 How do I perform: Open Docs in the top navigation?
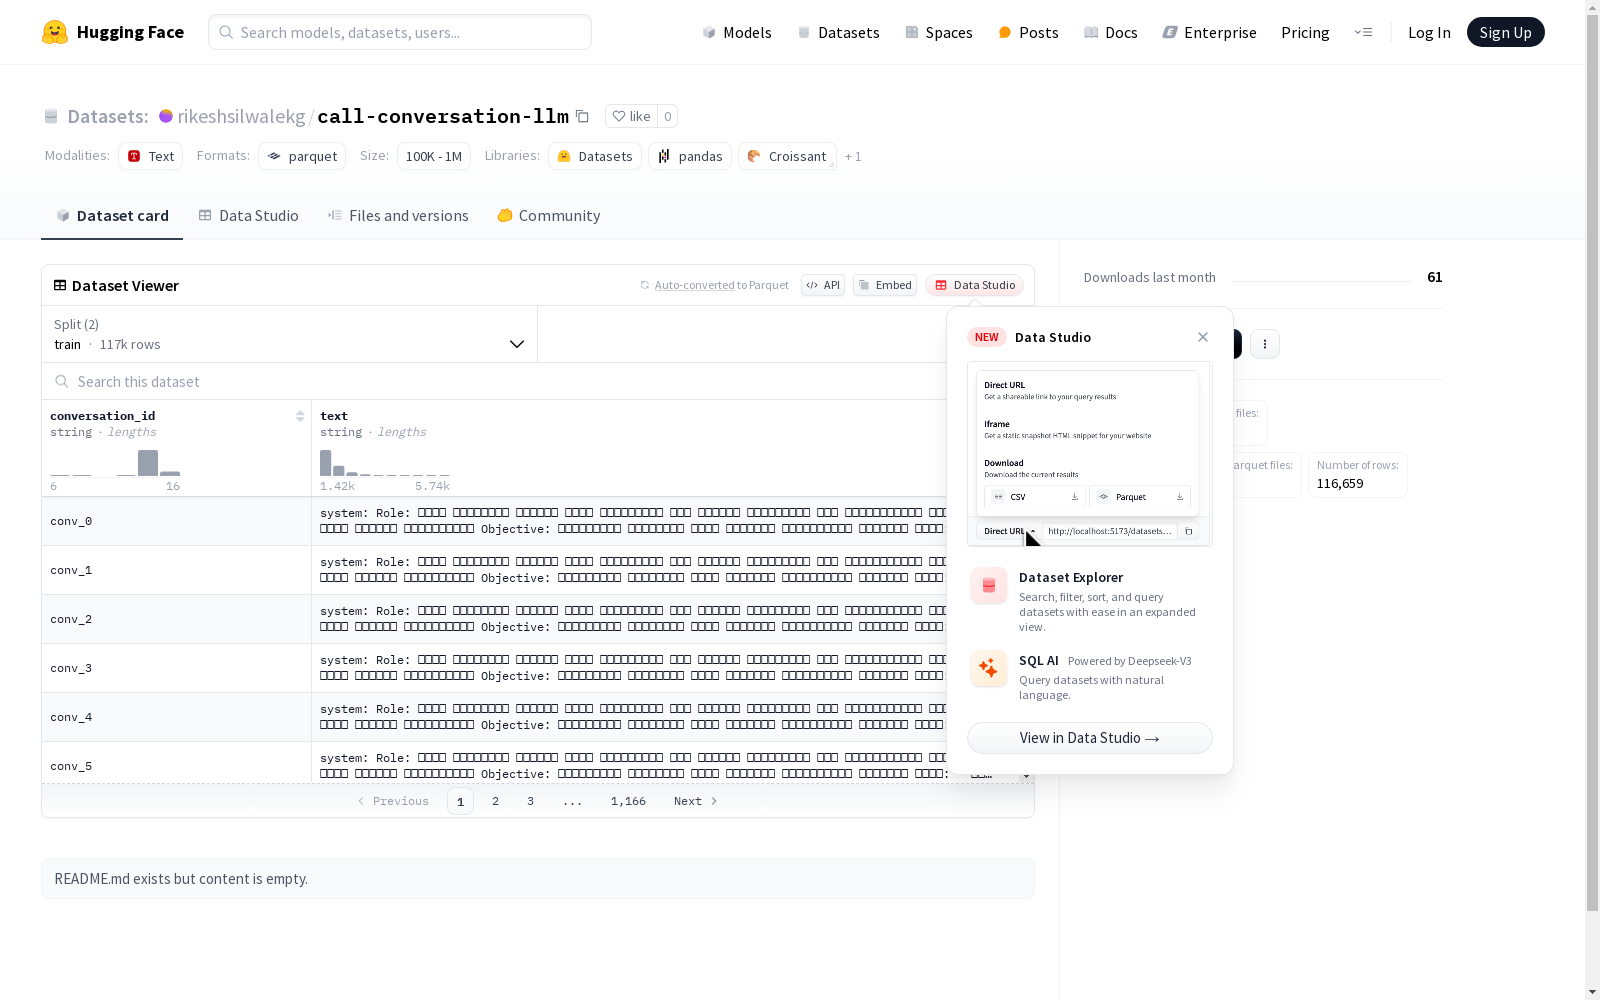point(1111,32)
